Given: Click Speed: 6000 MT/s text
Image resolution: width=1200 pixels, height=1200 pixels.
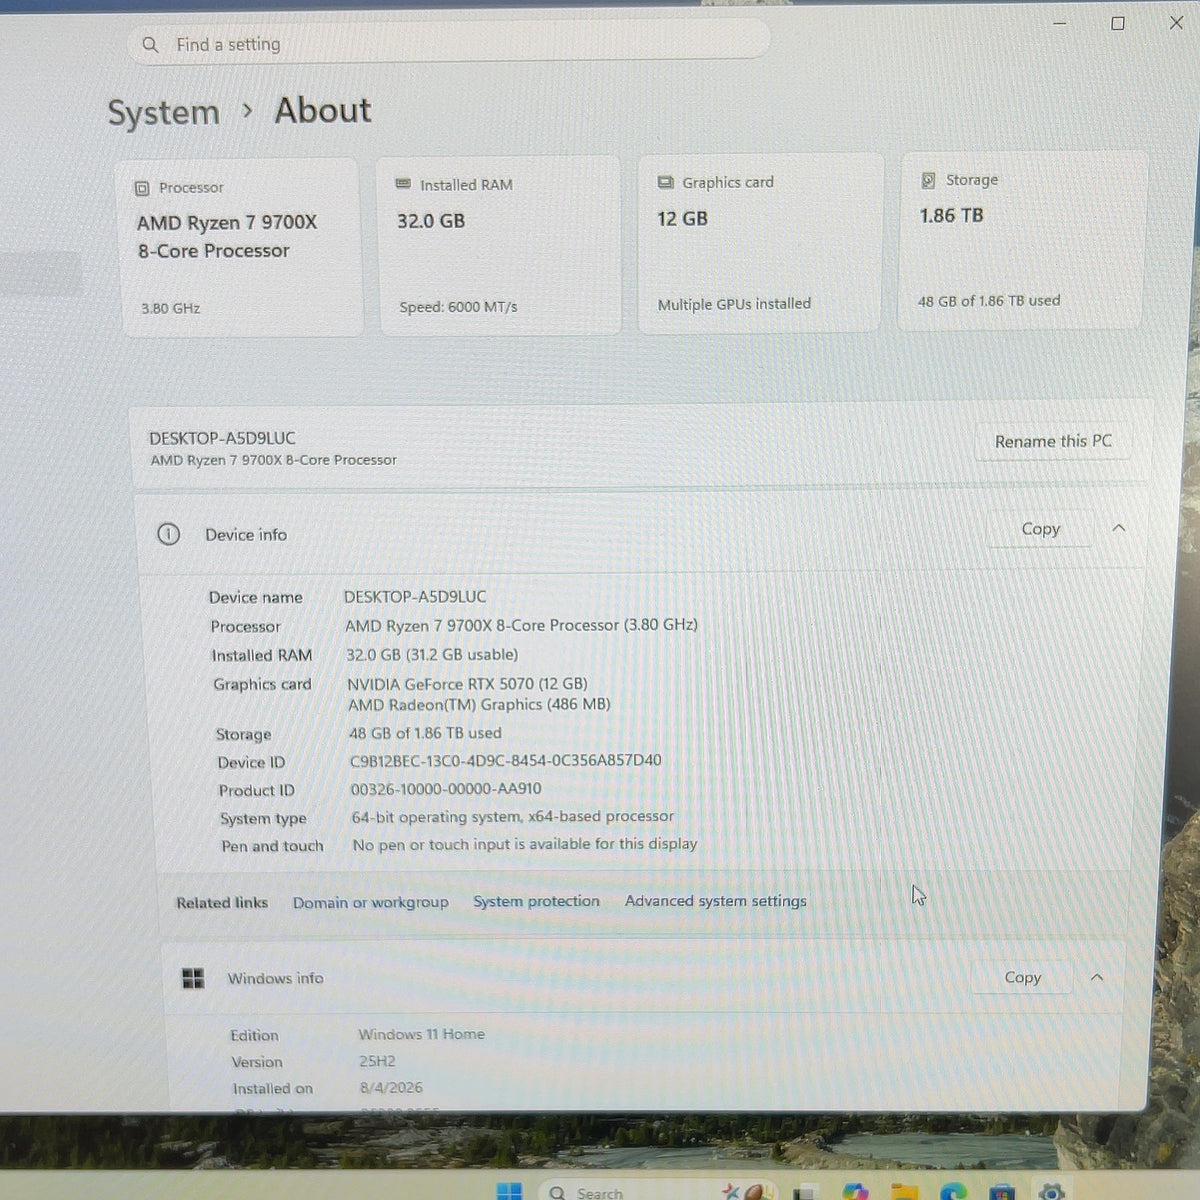Looking at the screenshot, I should pyautogui.click(x=458, y=307).
